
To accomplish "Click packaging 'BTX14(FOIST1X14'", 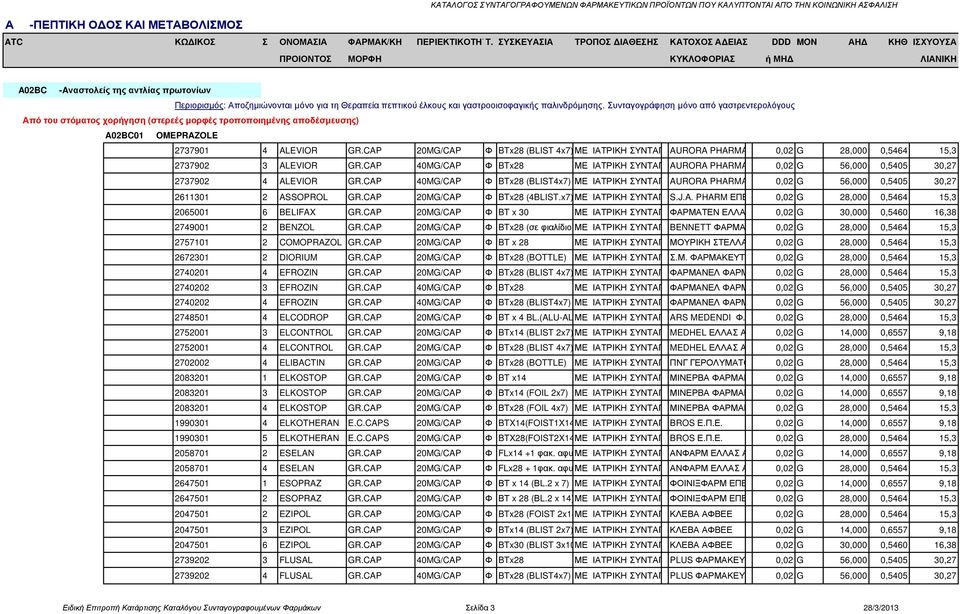I will pos(535,423).
